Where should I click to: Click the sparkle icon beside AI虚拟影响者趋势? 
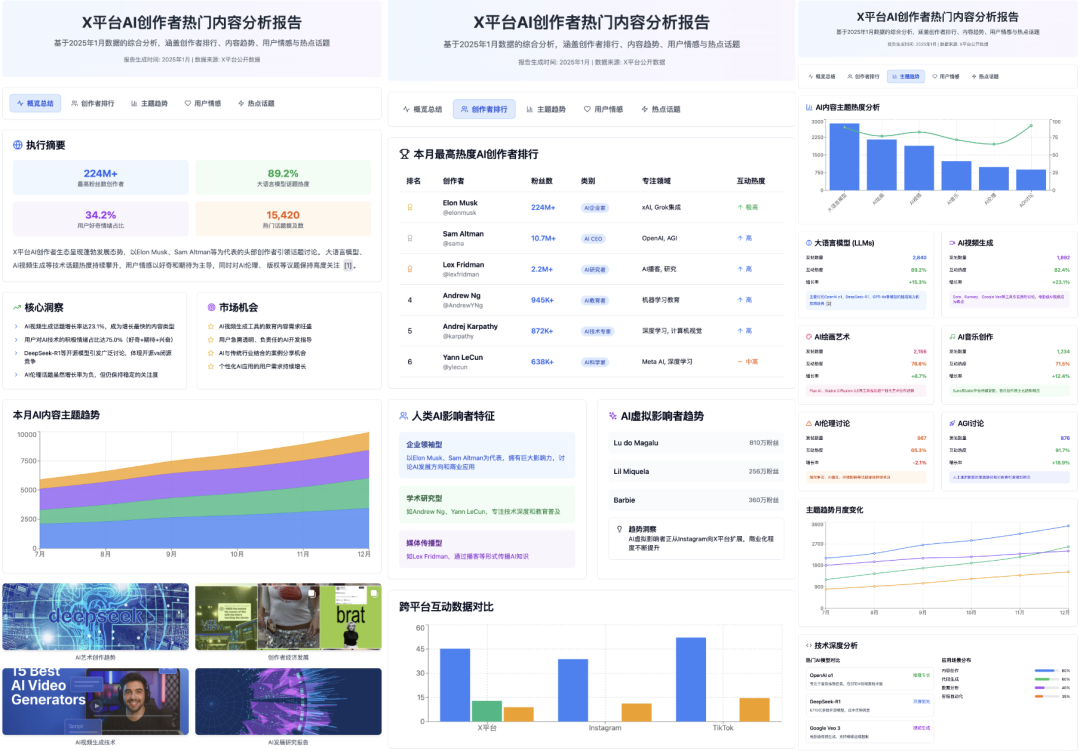pyautogui.click(x=612, y=416)
